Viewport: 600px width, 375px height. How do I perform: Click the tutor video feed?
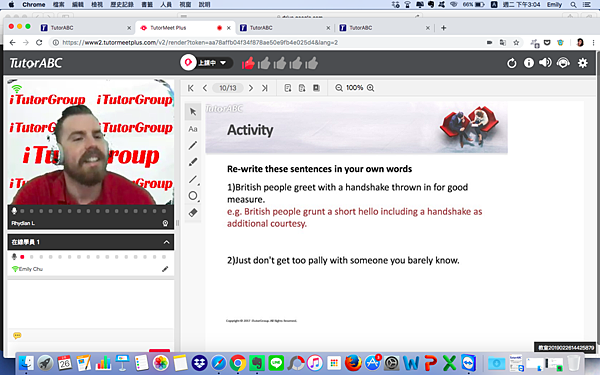[91, 142]
